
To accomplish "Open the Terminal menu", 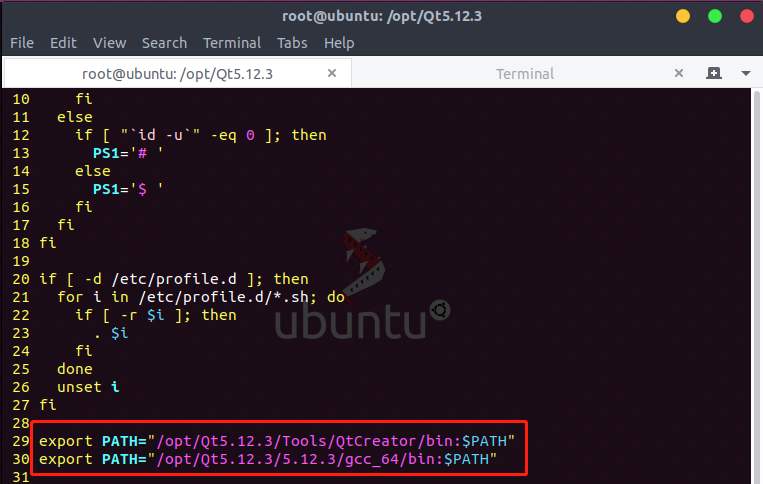I will [x=232, y=43].
